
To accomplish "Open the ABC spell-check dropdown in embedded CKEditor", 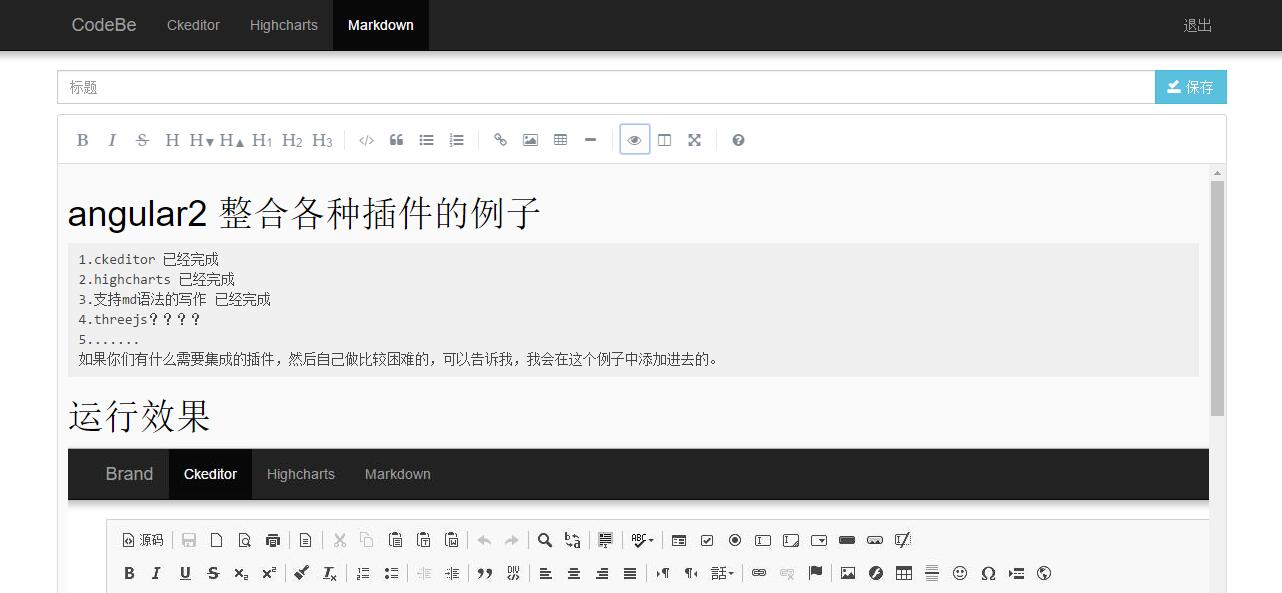I will (x=642, y=540).
